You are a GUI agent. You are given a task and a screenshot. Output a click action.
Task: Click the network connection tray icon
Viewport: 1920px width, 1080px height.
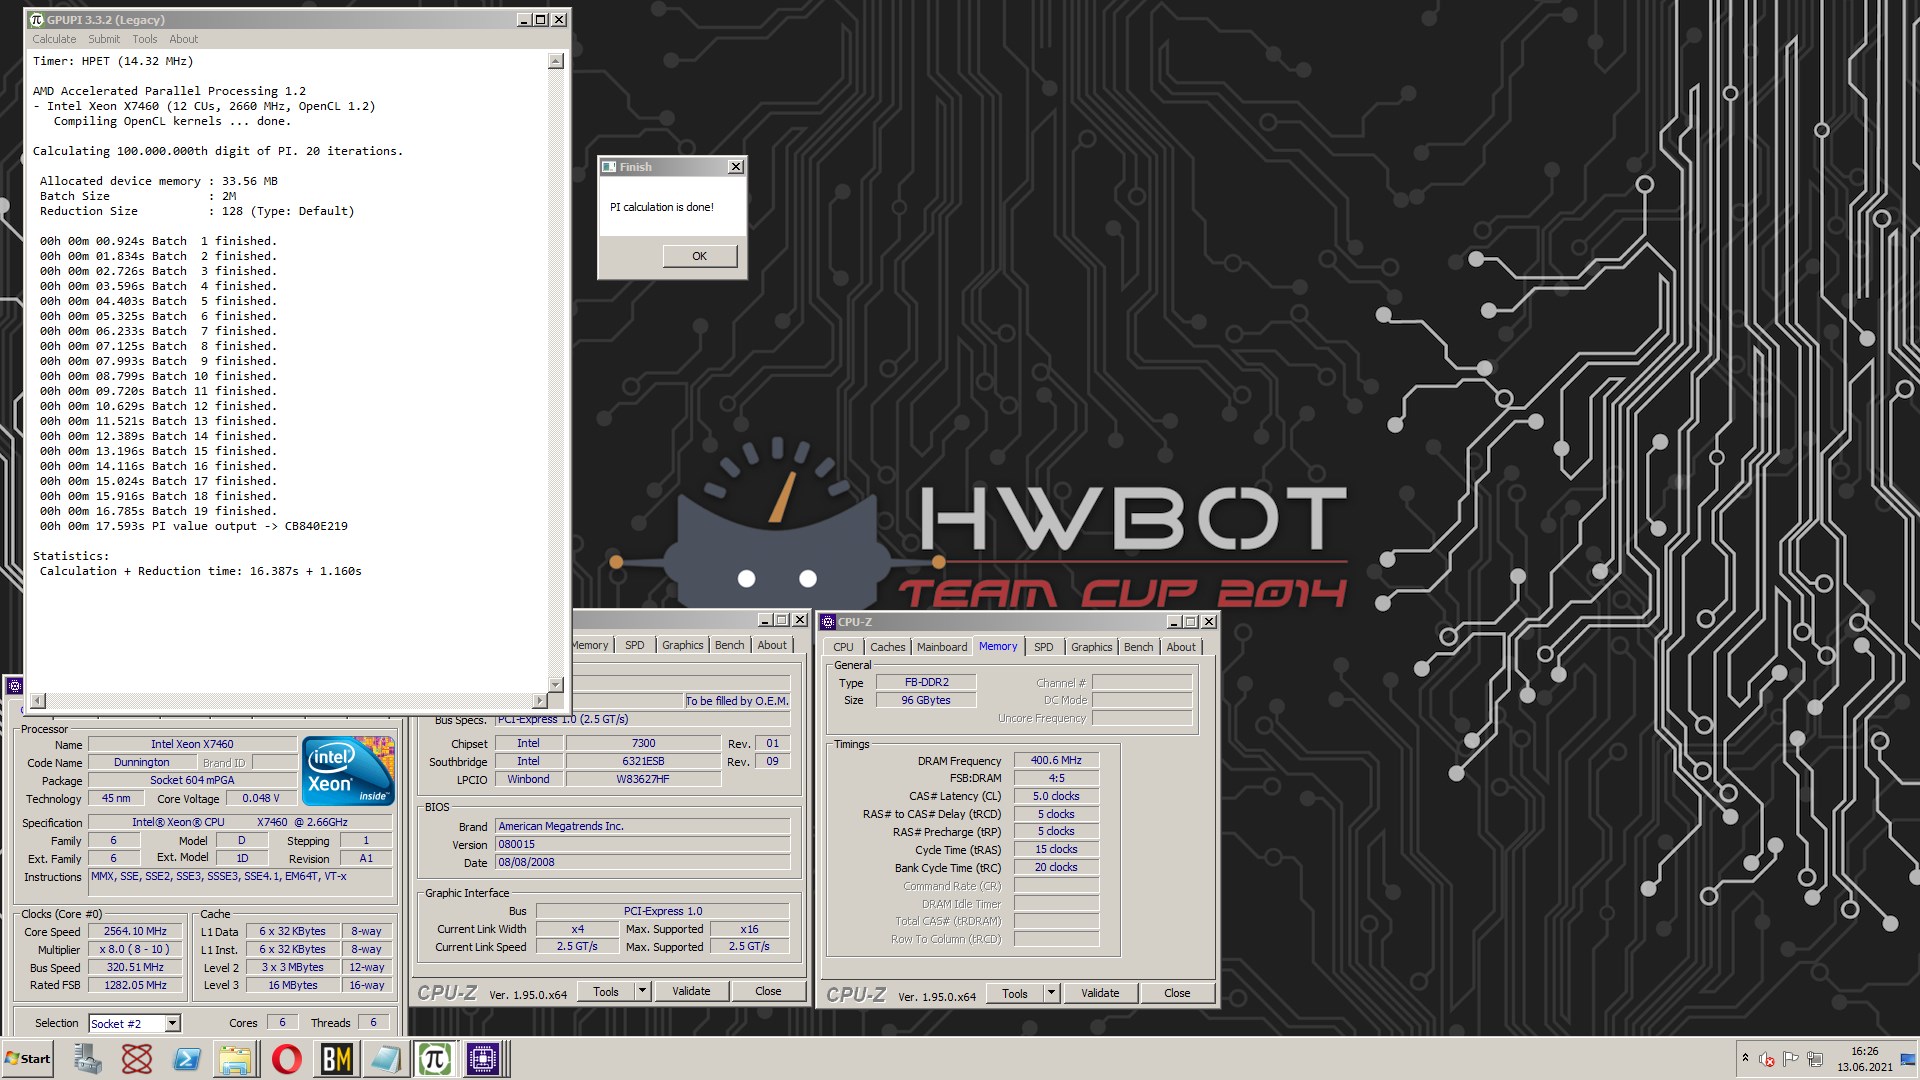[1814, 1059]
